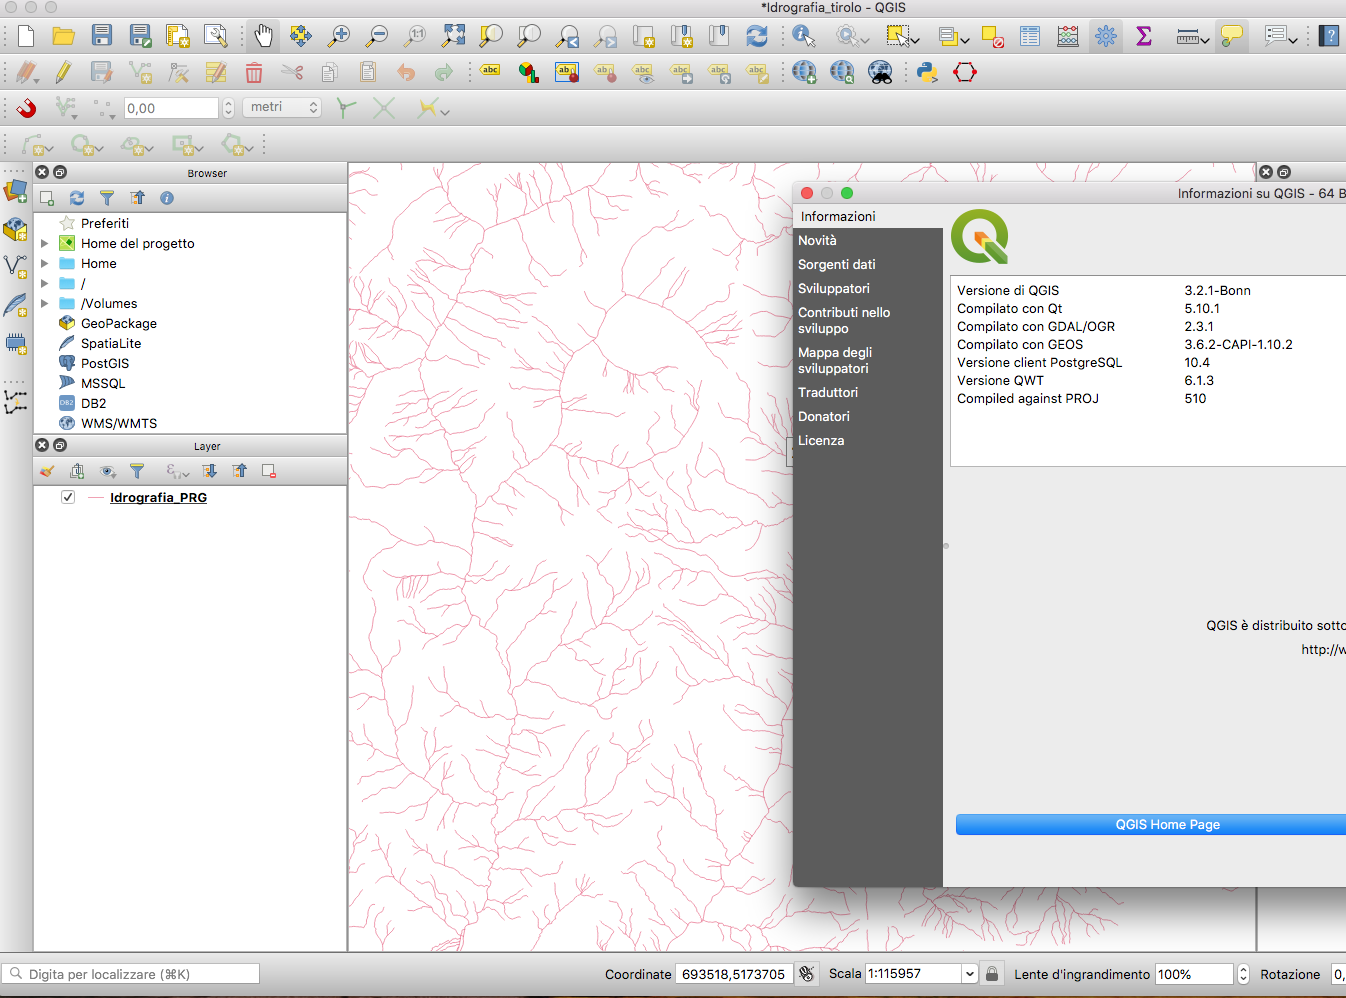Toggle the scale lock icon
The image size is (1346, 998).
click(991, 974)
